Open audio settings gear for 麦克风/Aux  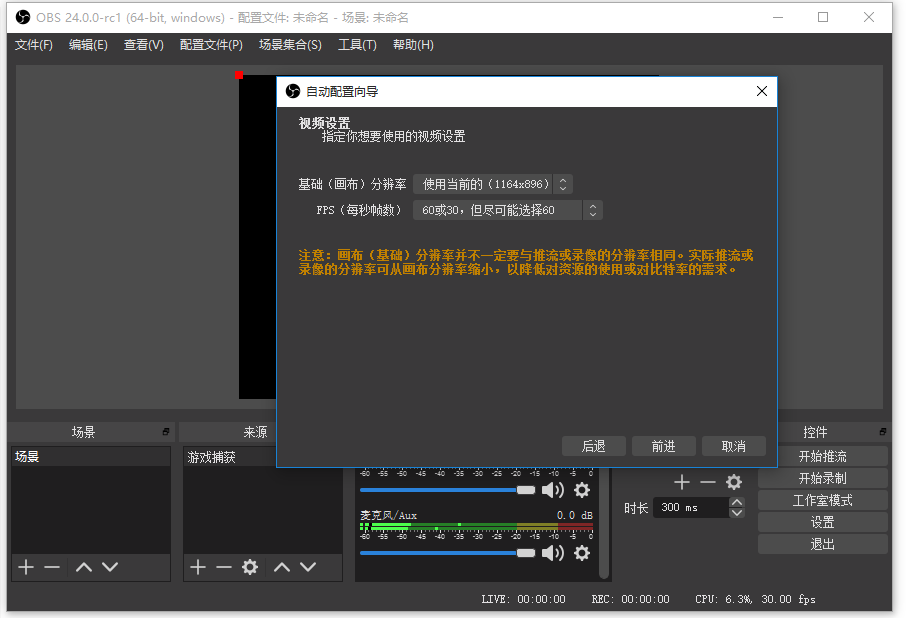coord(582,553)
